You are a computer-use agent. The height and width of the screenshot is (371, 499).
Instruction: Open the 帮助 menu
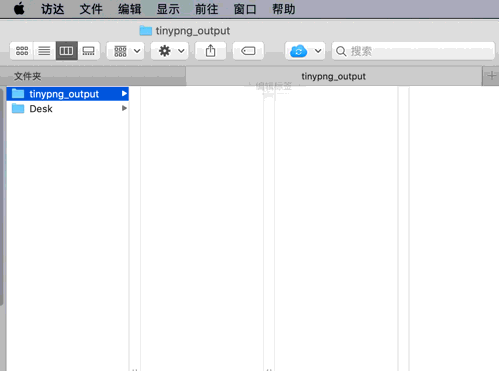click(x=284, y=9)
